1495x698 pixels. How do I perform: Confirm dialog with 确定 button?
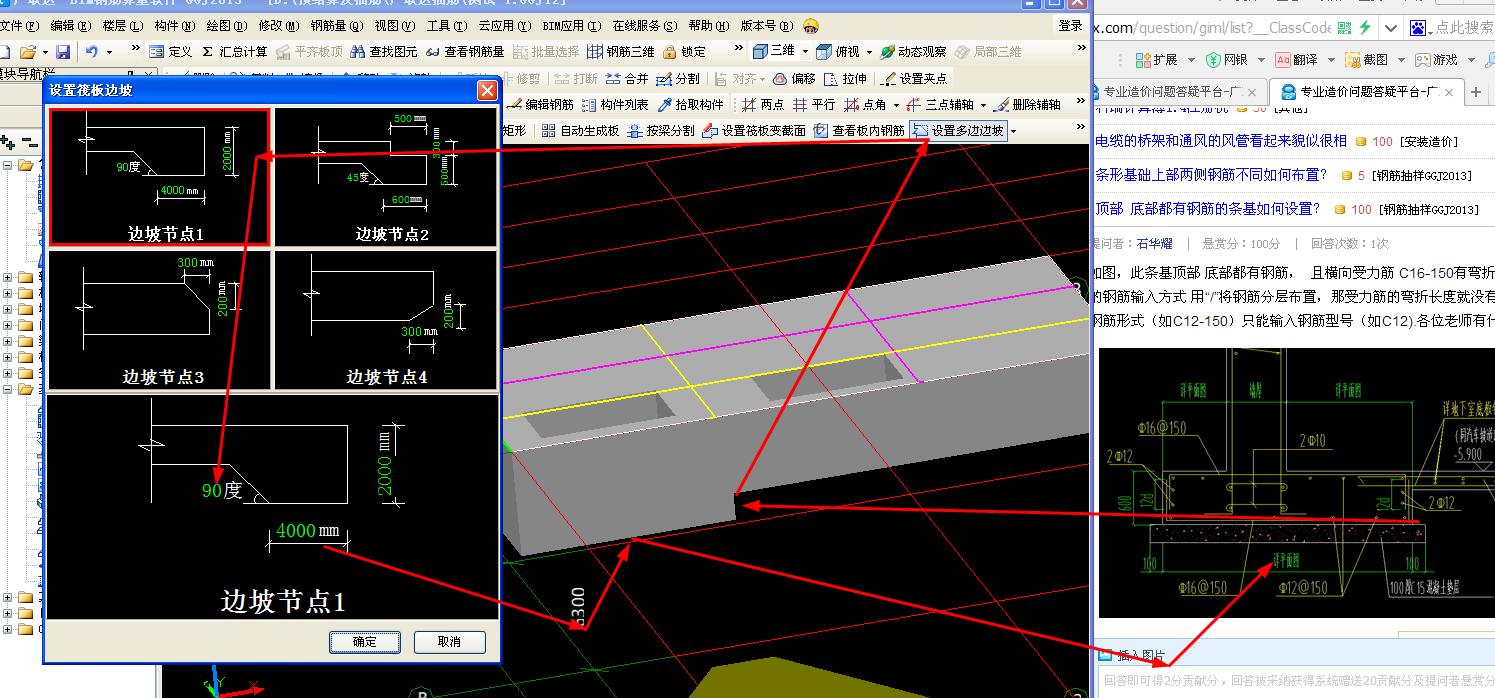(x=365, y=642)
